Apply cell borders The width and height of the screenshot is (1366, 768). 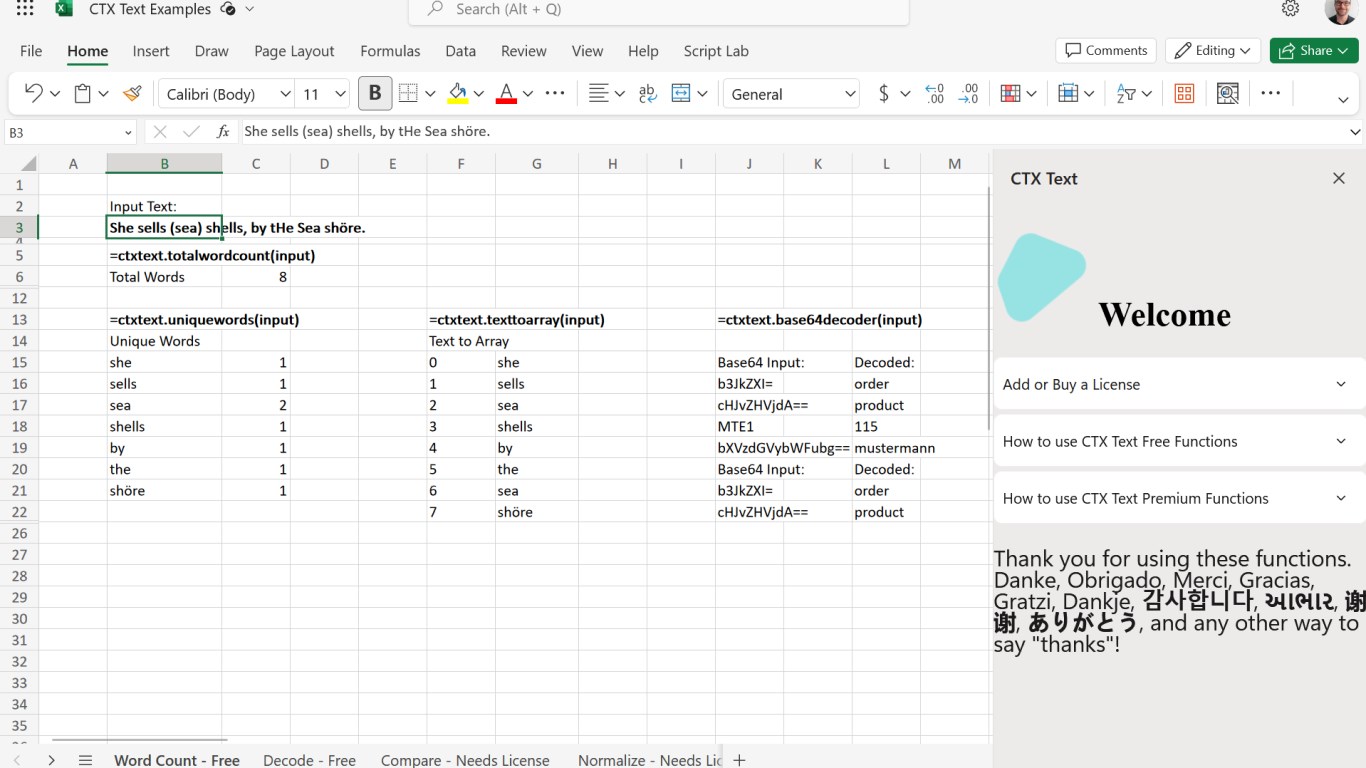[x=408, y=93]
